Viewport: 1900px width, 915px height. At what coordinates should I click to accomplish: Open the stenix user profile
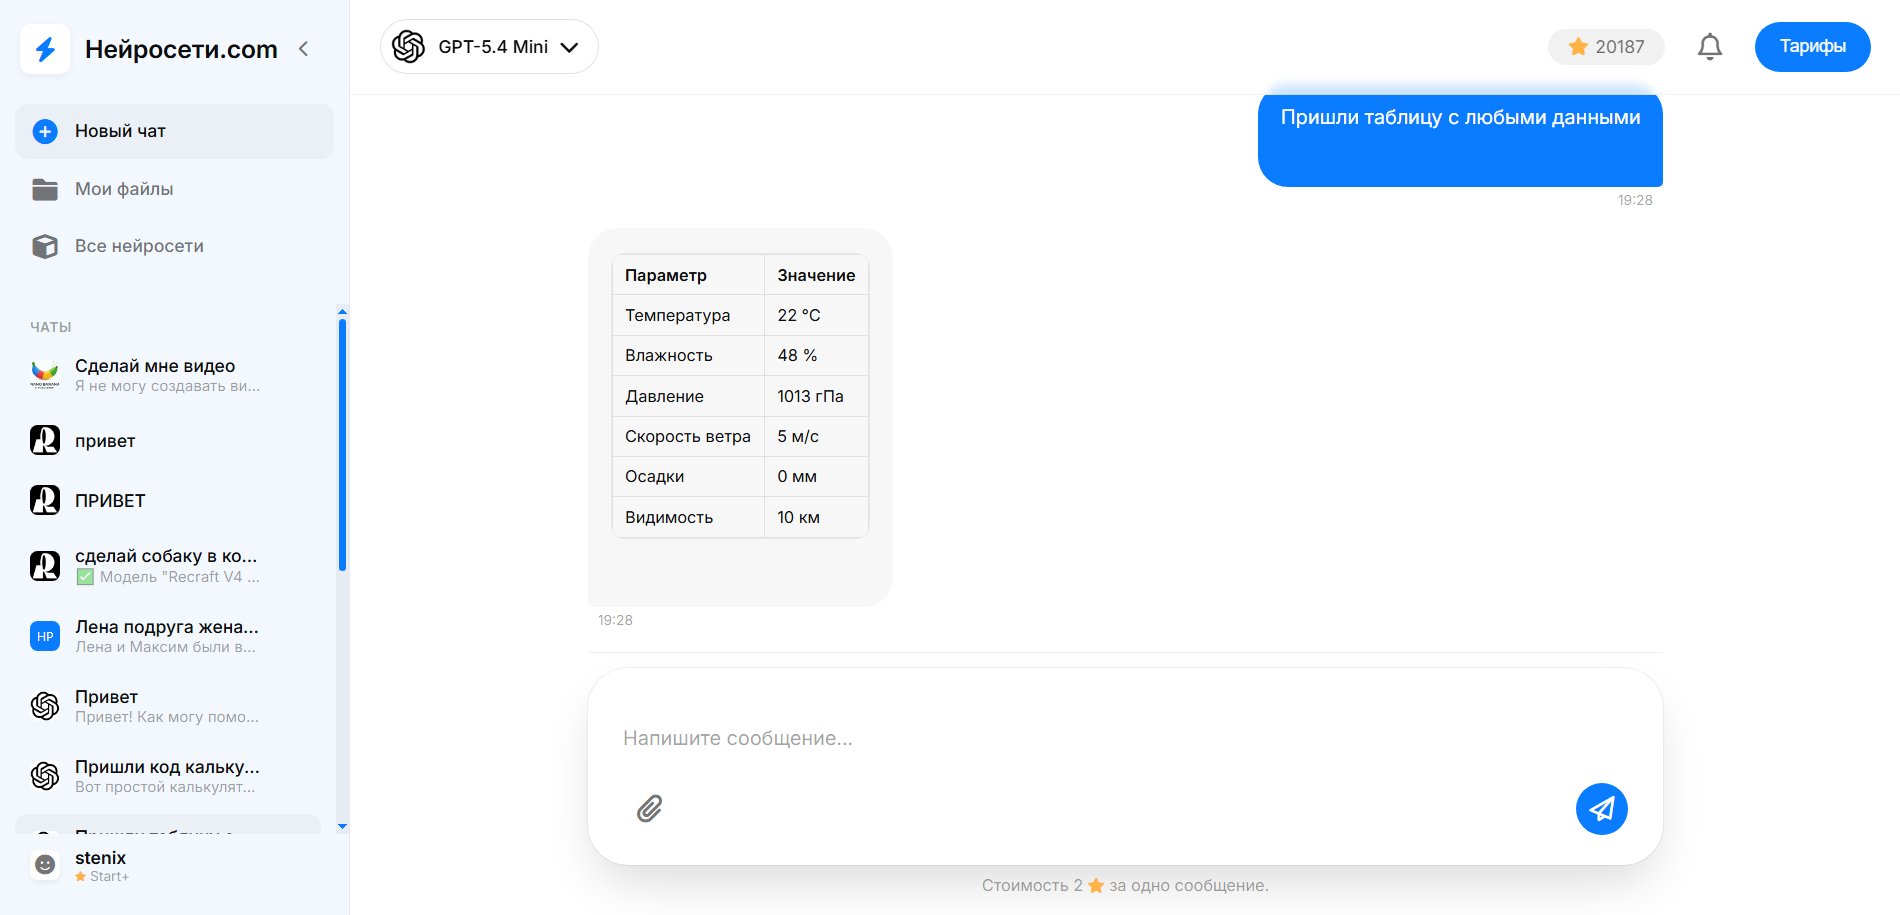[100, 865]
